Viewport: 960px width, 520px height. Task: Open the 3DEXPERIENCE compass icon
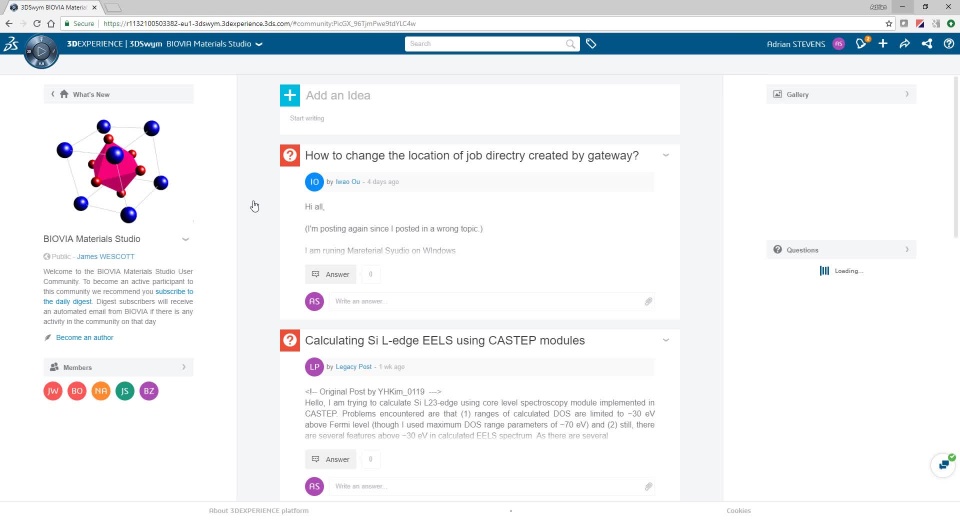(41, 51)
